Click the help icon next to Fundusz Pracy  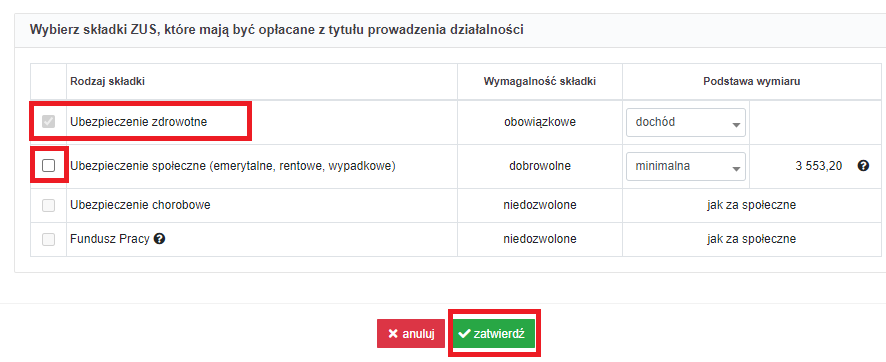(159, 239)
